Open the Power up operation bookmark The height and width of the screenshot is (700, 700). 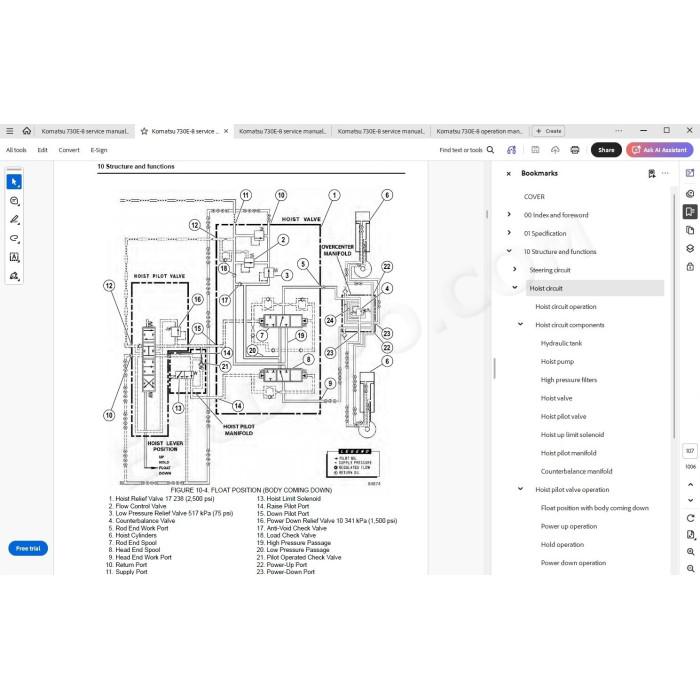coord(569,526)
